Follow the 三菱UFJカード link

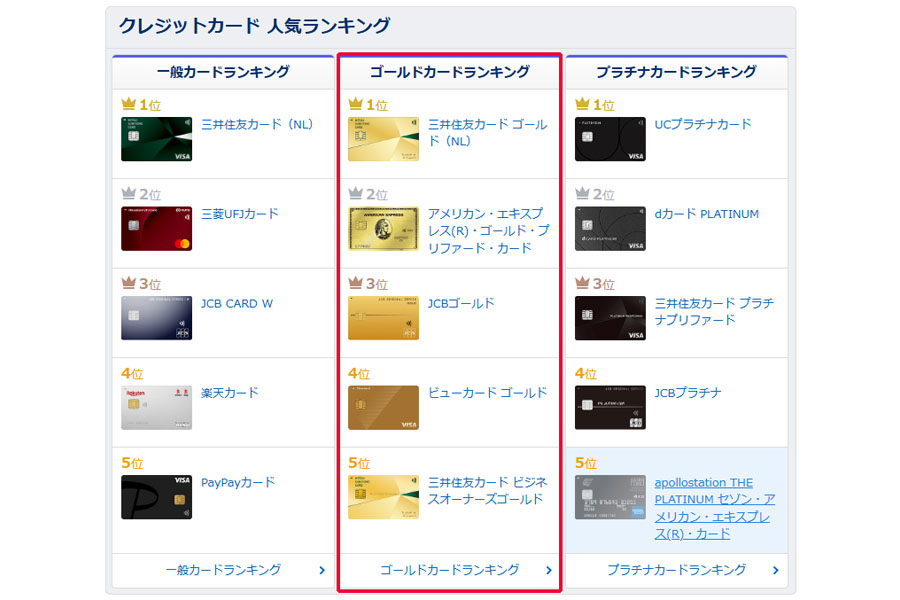click(x=239, y=214)
